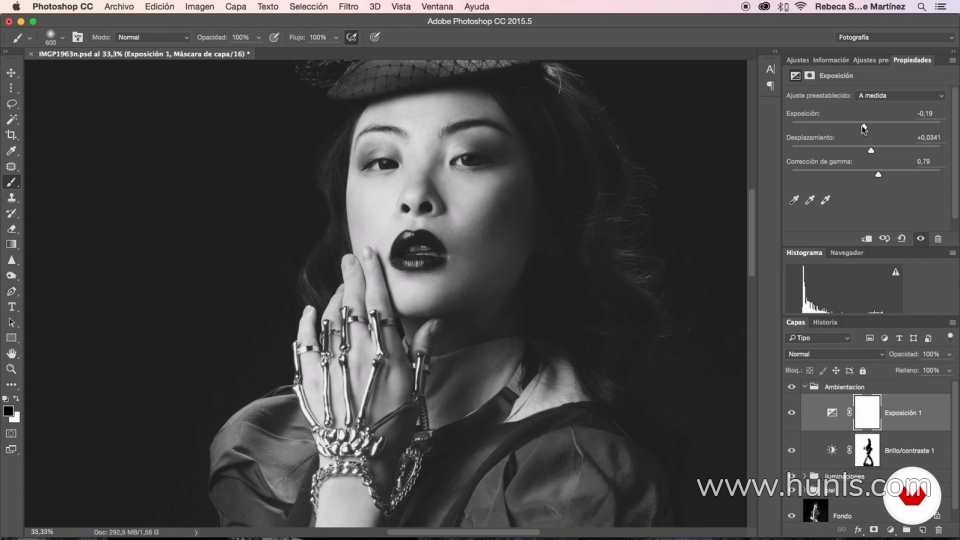Select the Clone Stamp tool
Screen dimensions: 960x540
coord(11,197)
